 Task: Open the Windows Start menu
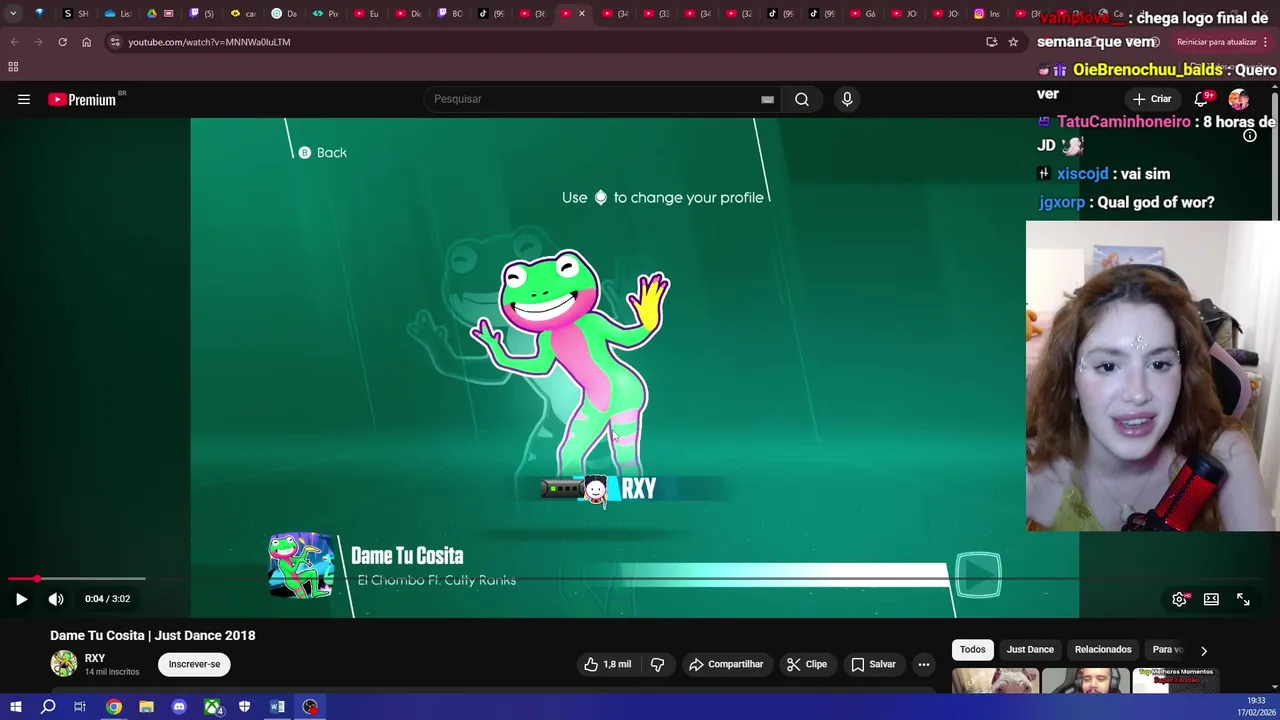pyautogui.click(x=15, y=707)
